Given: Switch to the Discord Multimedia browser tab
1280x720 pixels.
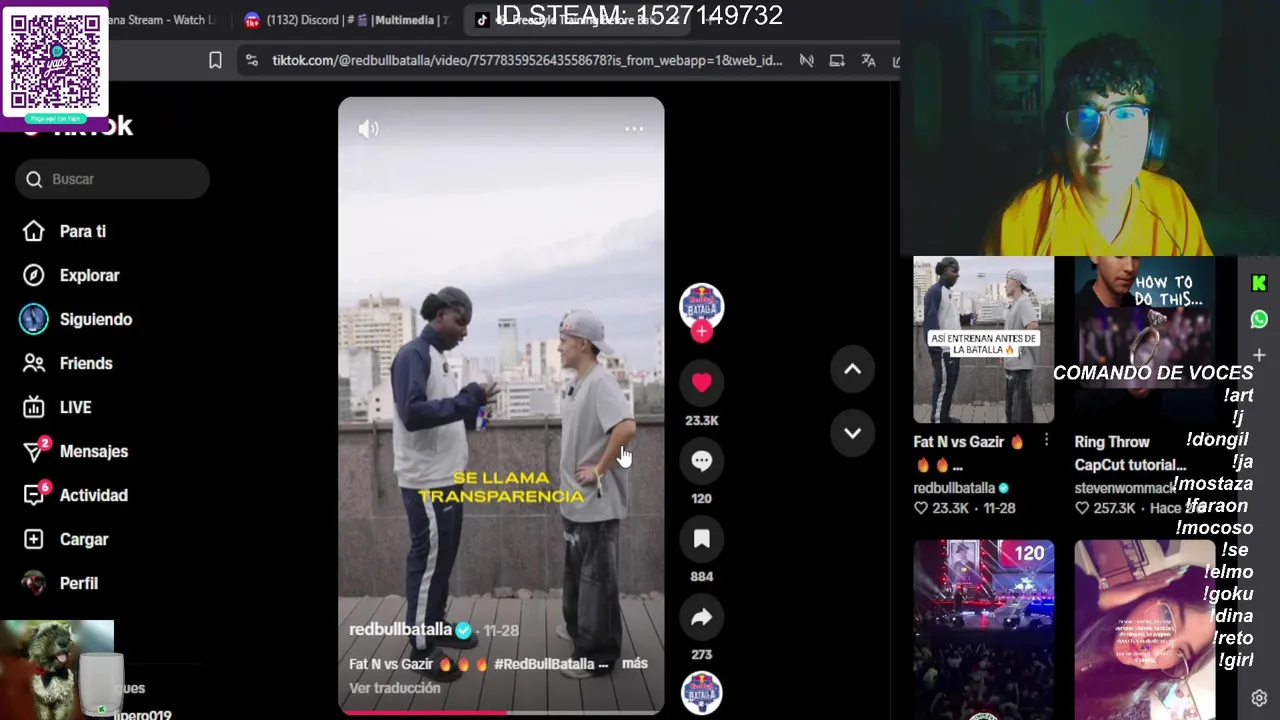Looking at the screenshot, I should click(x=348, y=20).
